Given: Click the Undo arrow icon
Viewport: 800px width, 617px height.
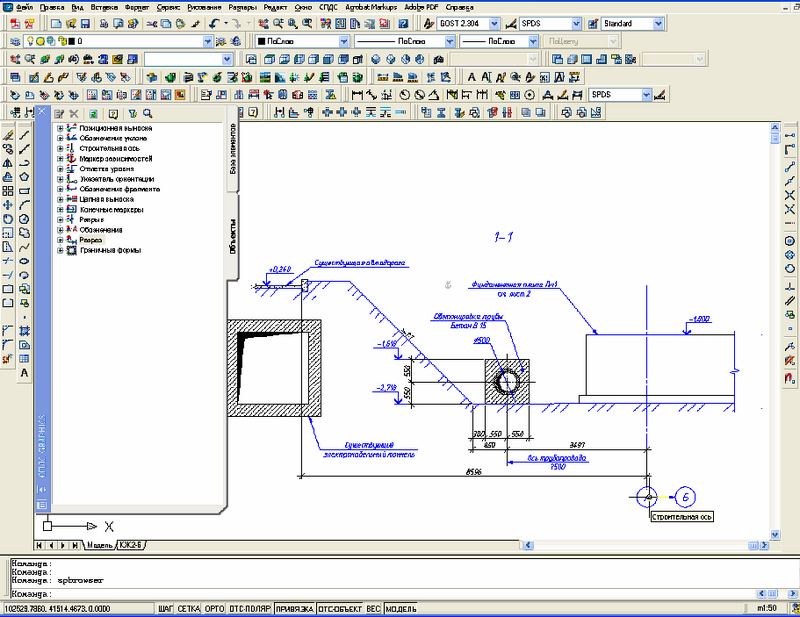Looking at the screenshot, I should point(214,23).
